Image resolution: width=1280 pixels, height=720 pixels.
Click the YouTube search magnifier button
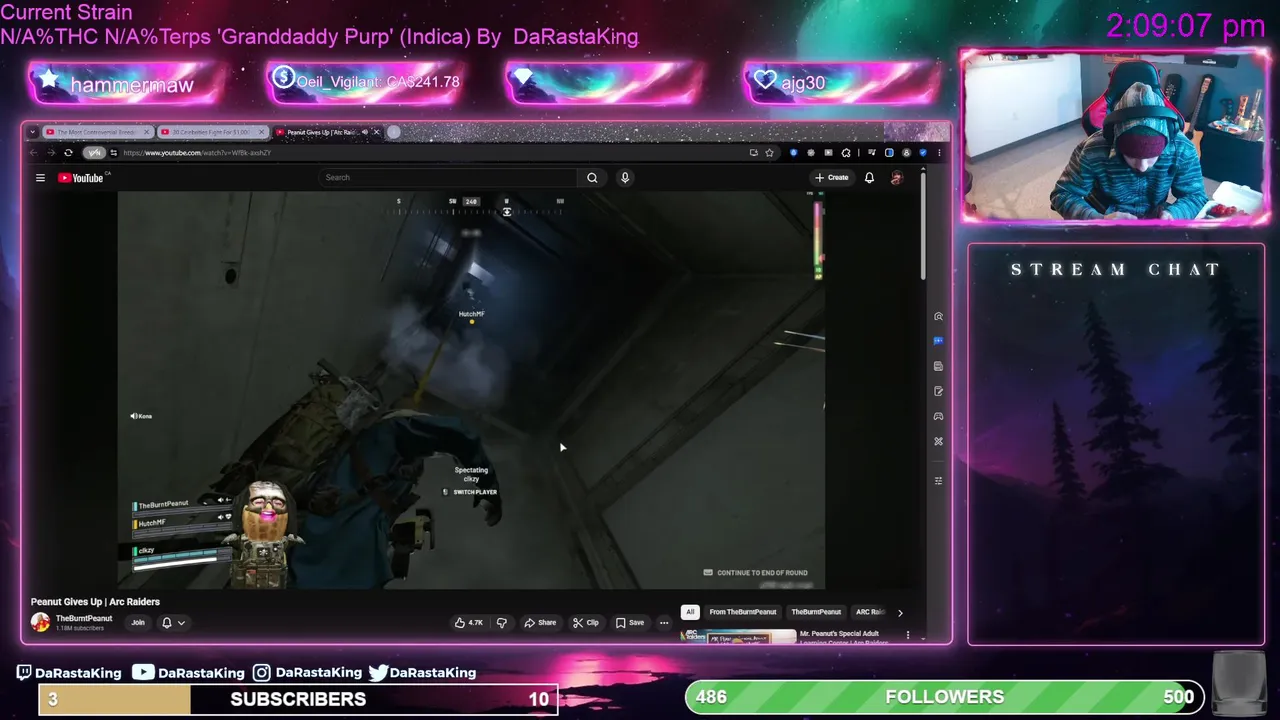click(x=592, y=178)
